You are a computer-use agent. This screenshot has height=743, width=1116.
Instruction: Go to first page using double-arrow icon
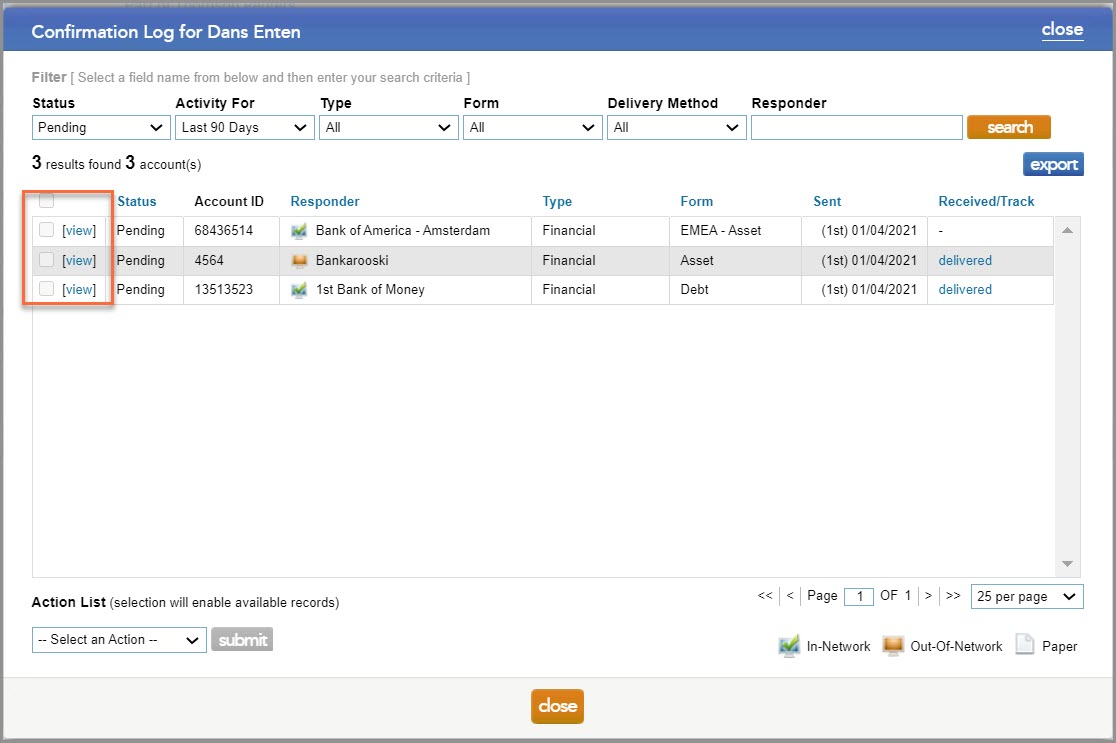(765, 595)
